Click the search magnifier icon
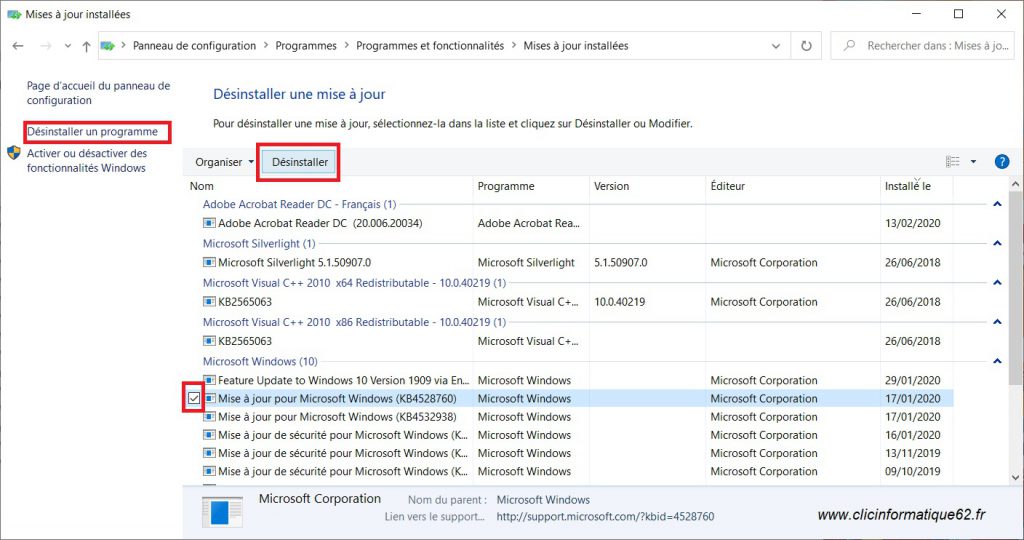The height and width of the screenshot is (540, 1024). [x=849, y=46]
